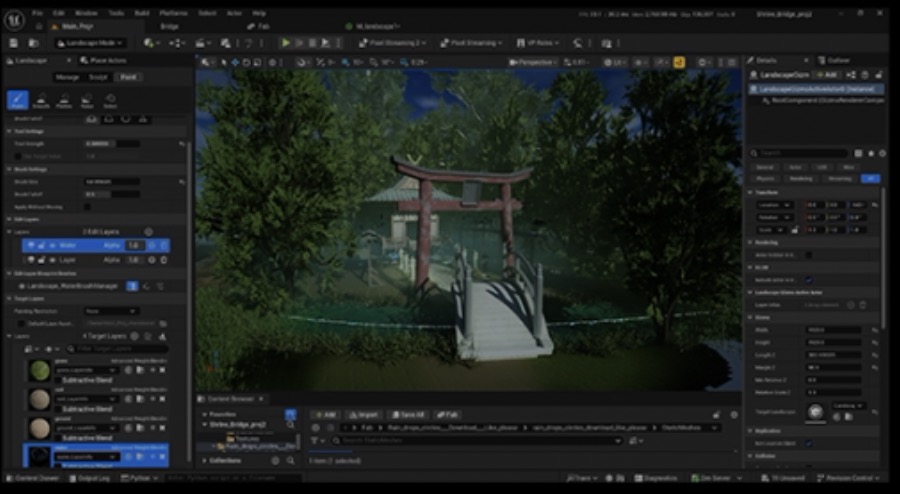The height and width of the screenshot is (494, 900).
Task: Click the Content Browser settings gear
Action: [x=734, y=414]
